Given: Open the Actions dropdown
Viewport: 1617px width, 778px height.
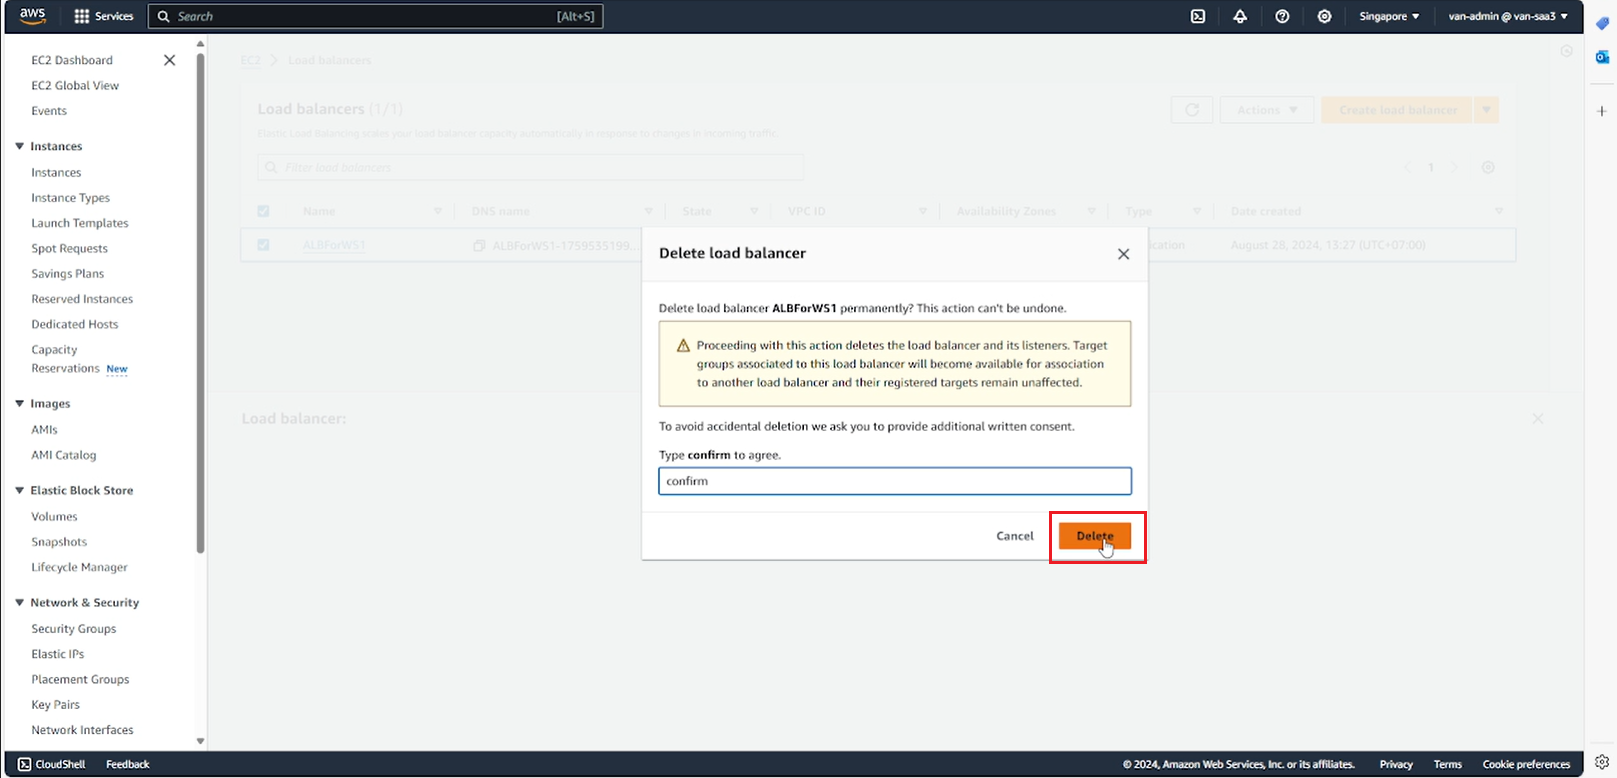Looking at the screenshot, I should coord(1267,110).
